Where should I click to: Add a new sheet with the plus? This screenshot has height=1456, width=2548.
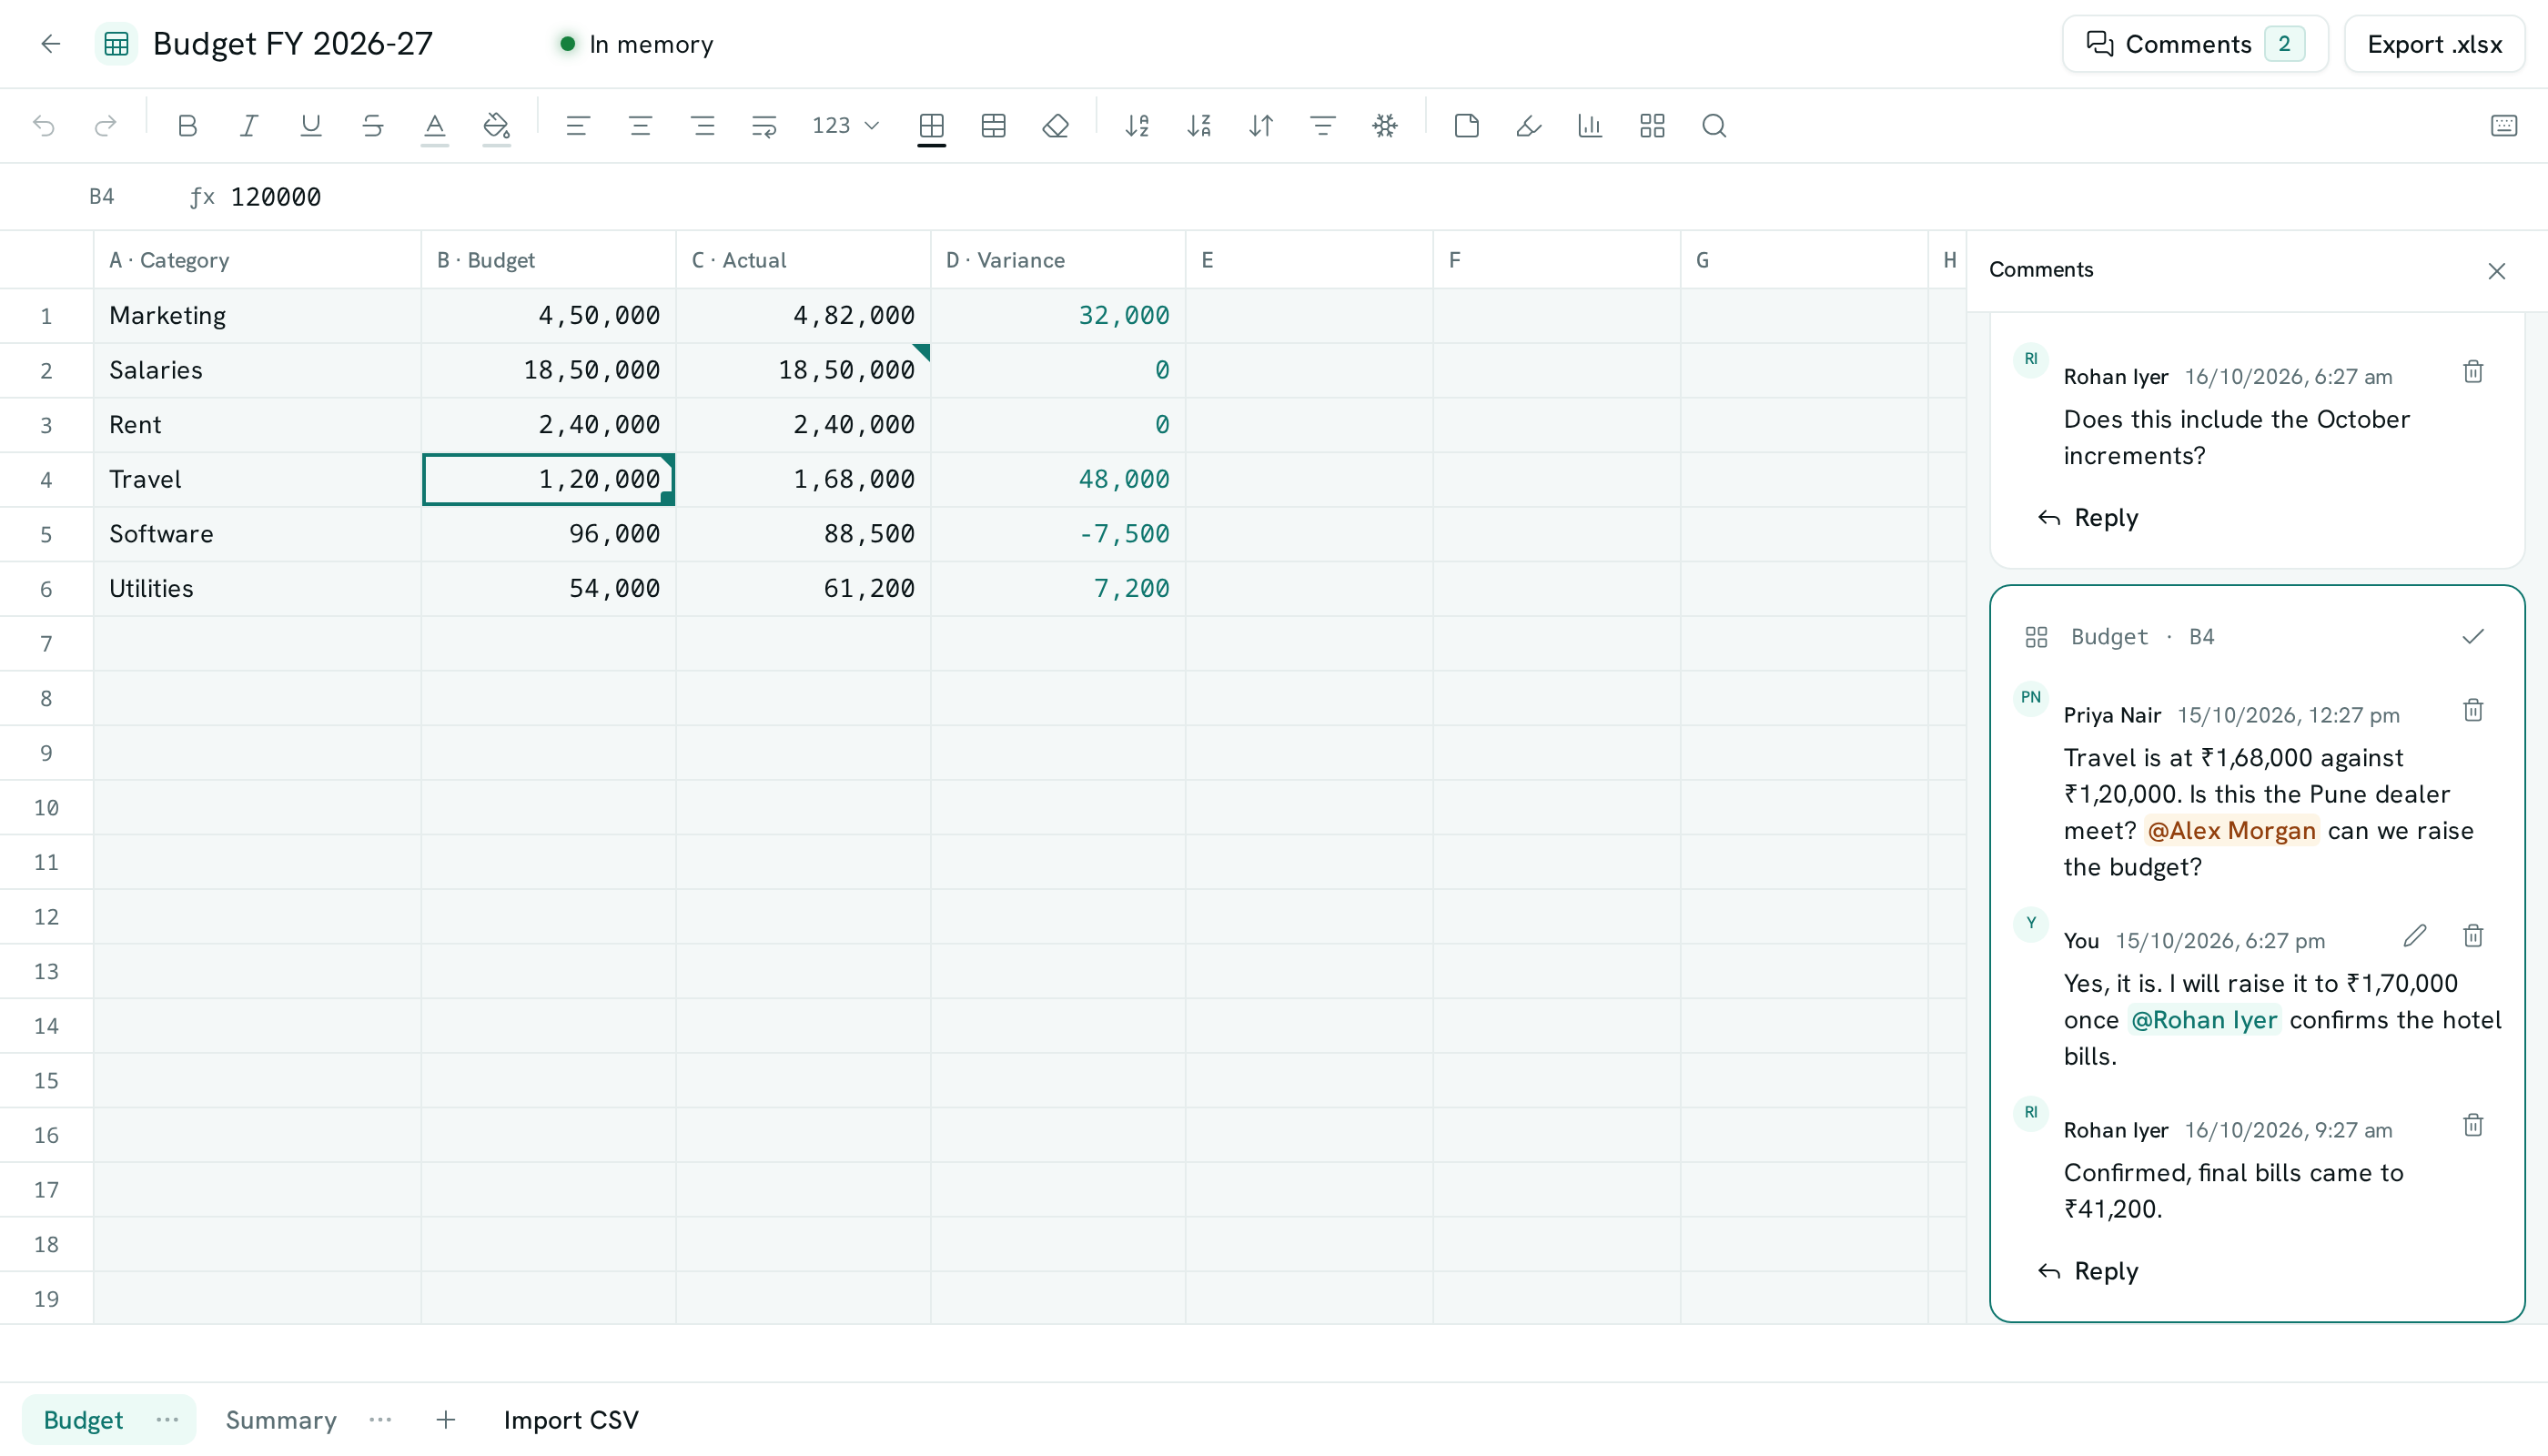pos(446,1420)
